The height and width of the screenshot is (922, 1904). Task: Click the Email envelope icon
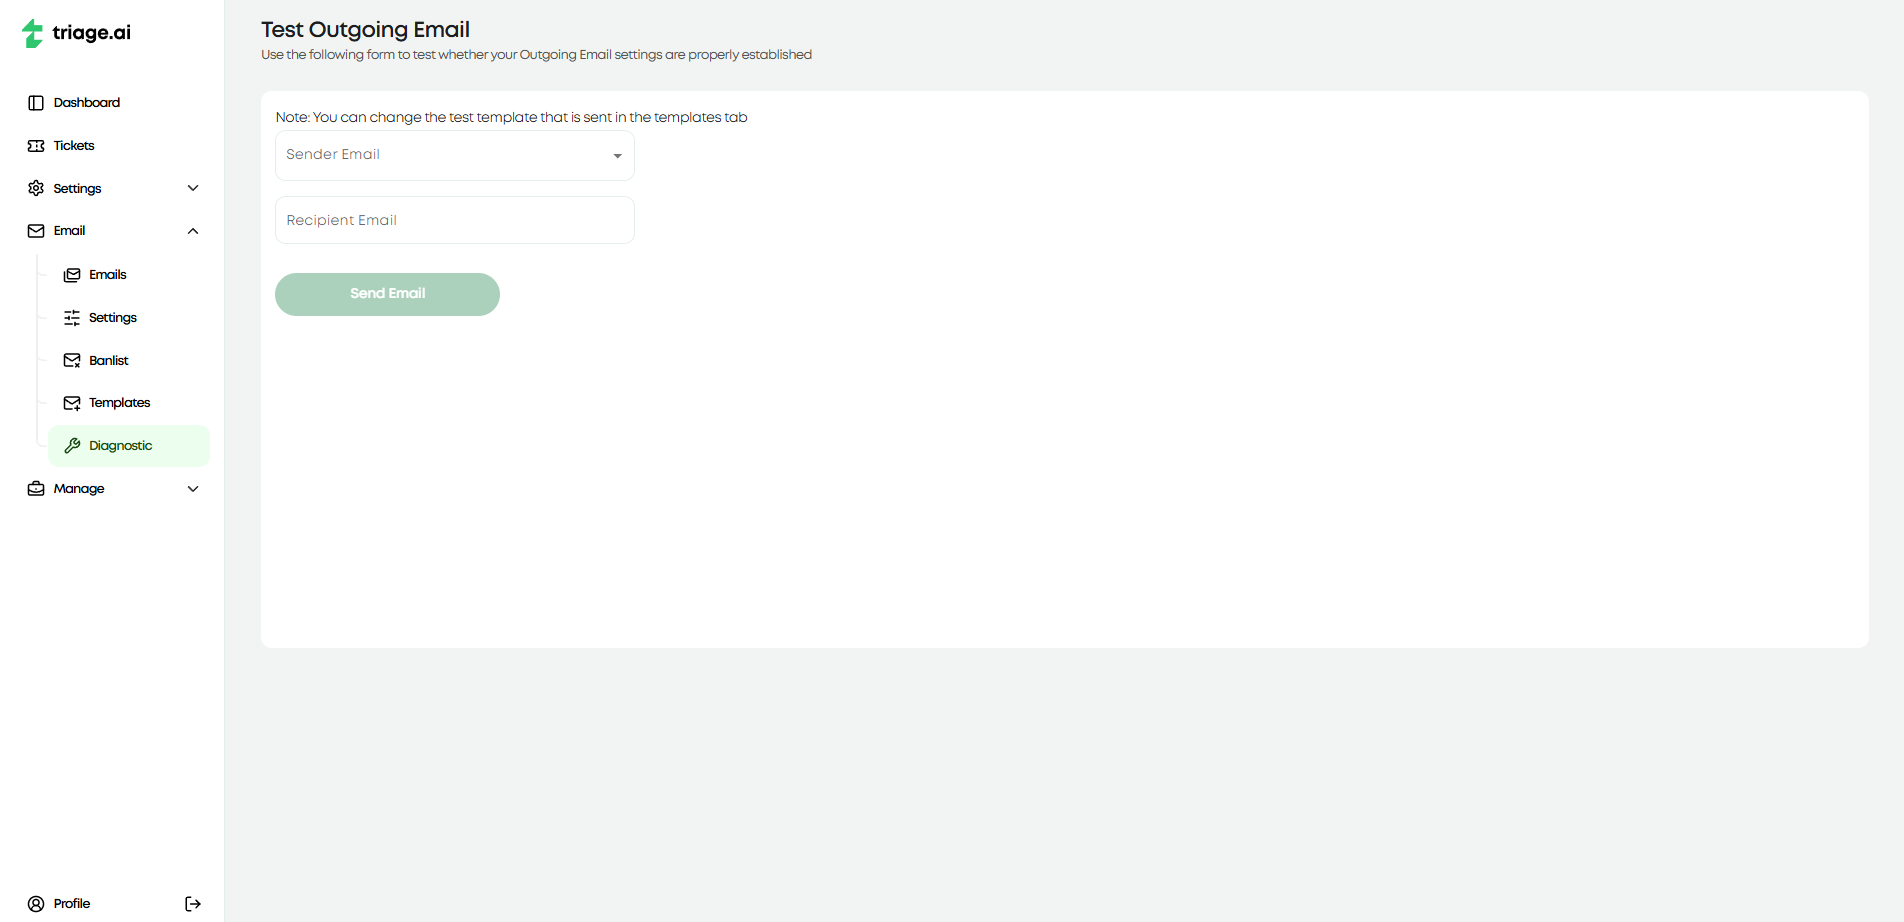point(34,230)
